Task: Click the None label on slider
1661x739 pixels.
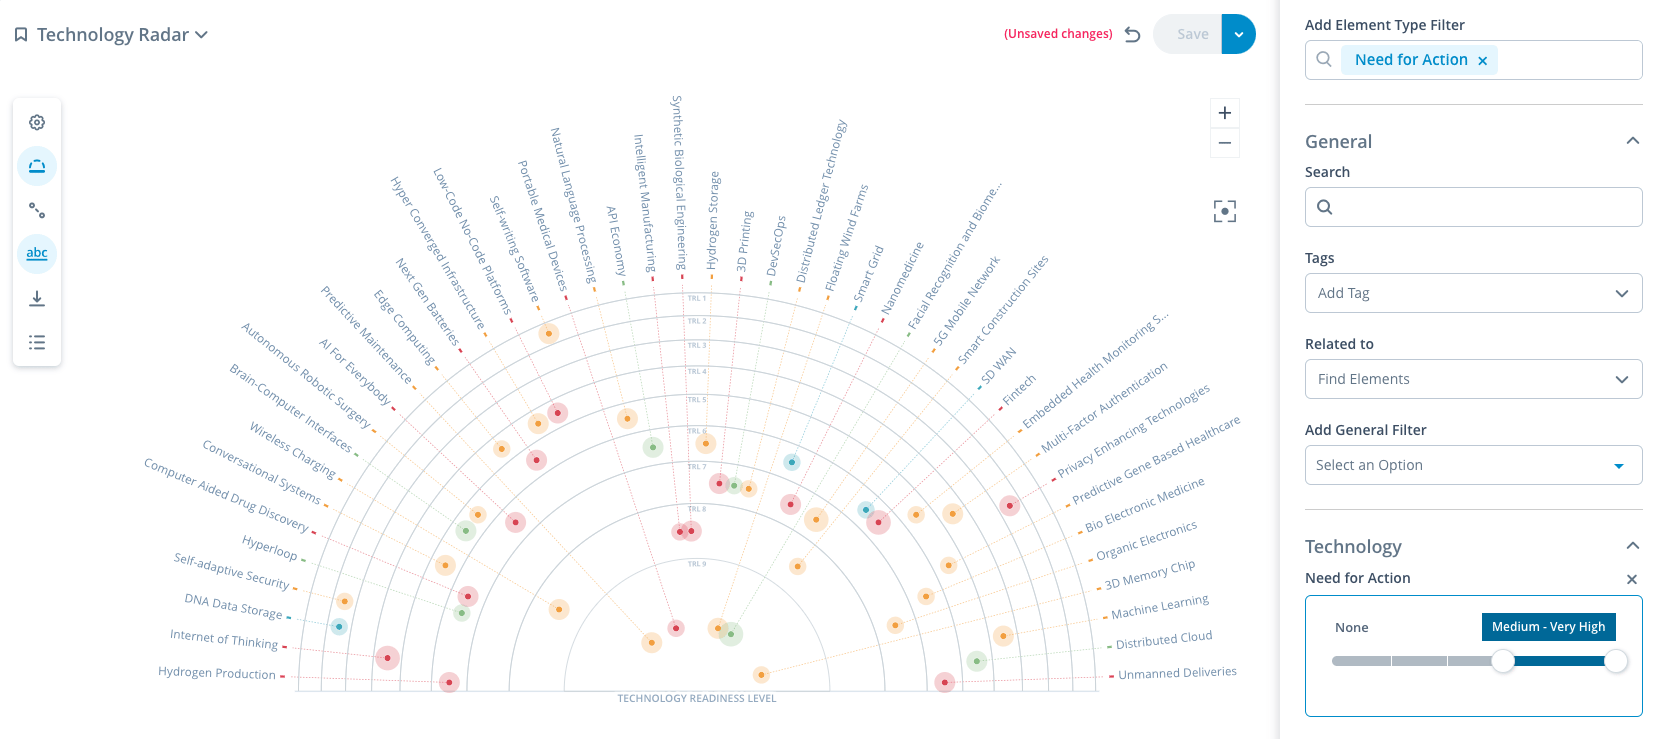Action: point(1352,627)
